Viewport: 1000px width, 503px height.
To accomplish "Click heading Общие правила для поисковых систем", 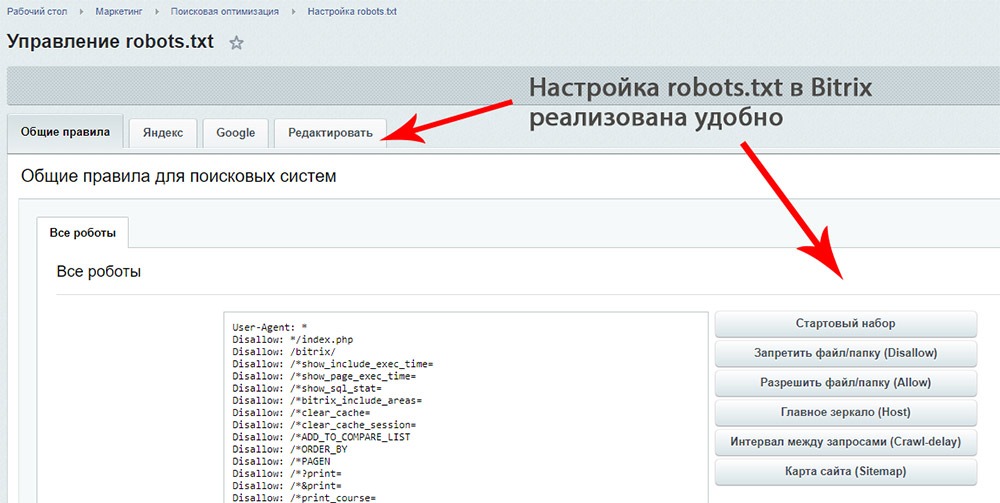I will 179,176.
